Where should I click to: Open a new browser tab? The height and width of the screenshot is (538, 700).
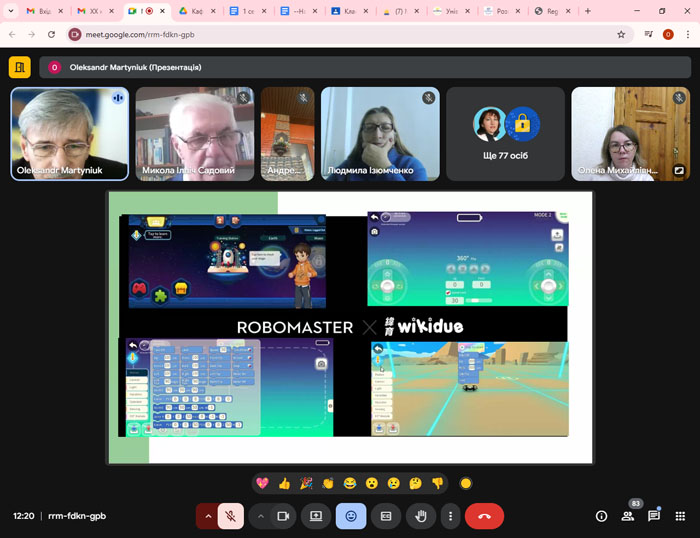coord(587,11)
